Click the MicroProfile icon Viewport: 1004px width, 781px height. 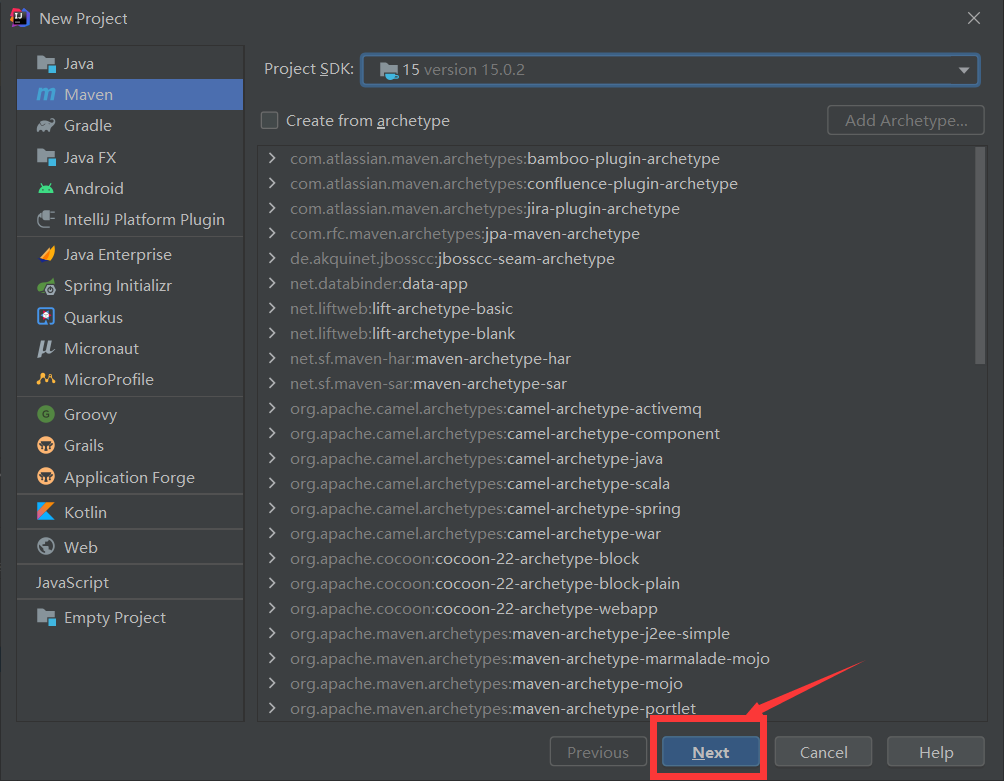point(46,379)
